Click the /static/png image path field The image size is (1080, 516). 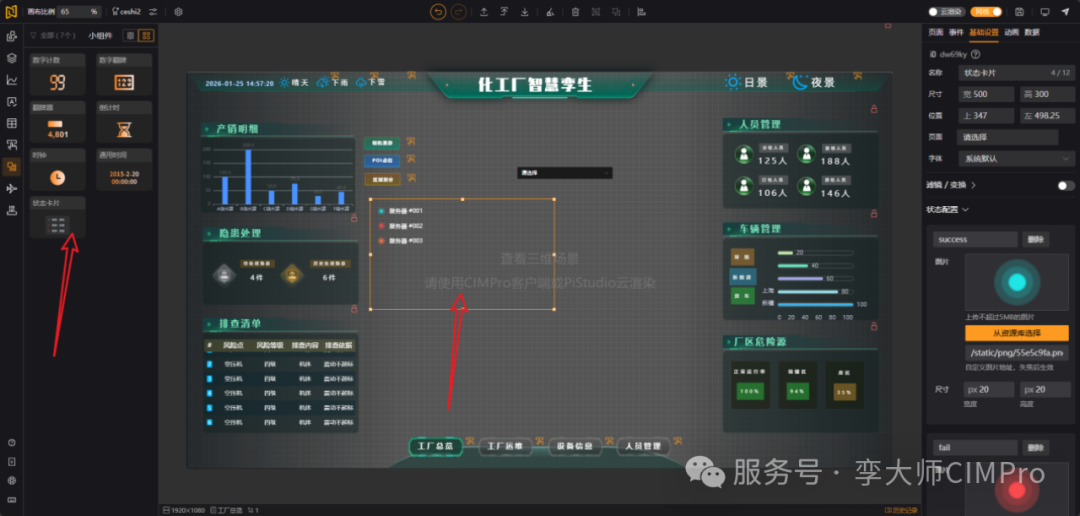click(1017, 353)
